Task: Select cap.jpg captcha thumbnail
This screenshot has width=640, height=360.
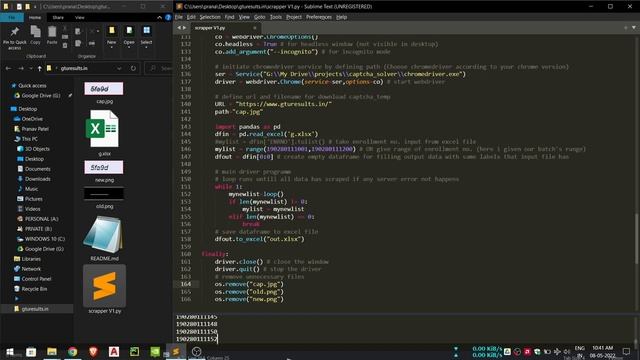Action: click(x=104, y=89)
